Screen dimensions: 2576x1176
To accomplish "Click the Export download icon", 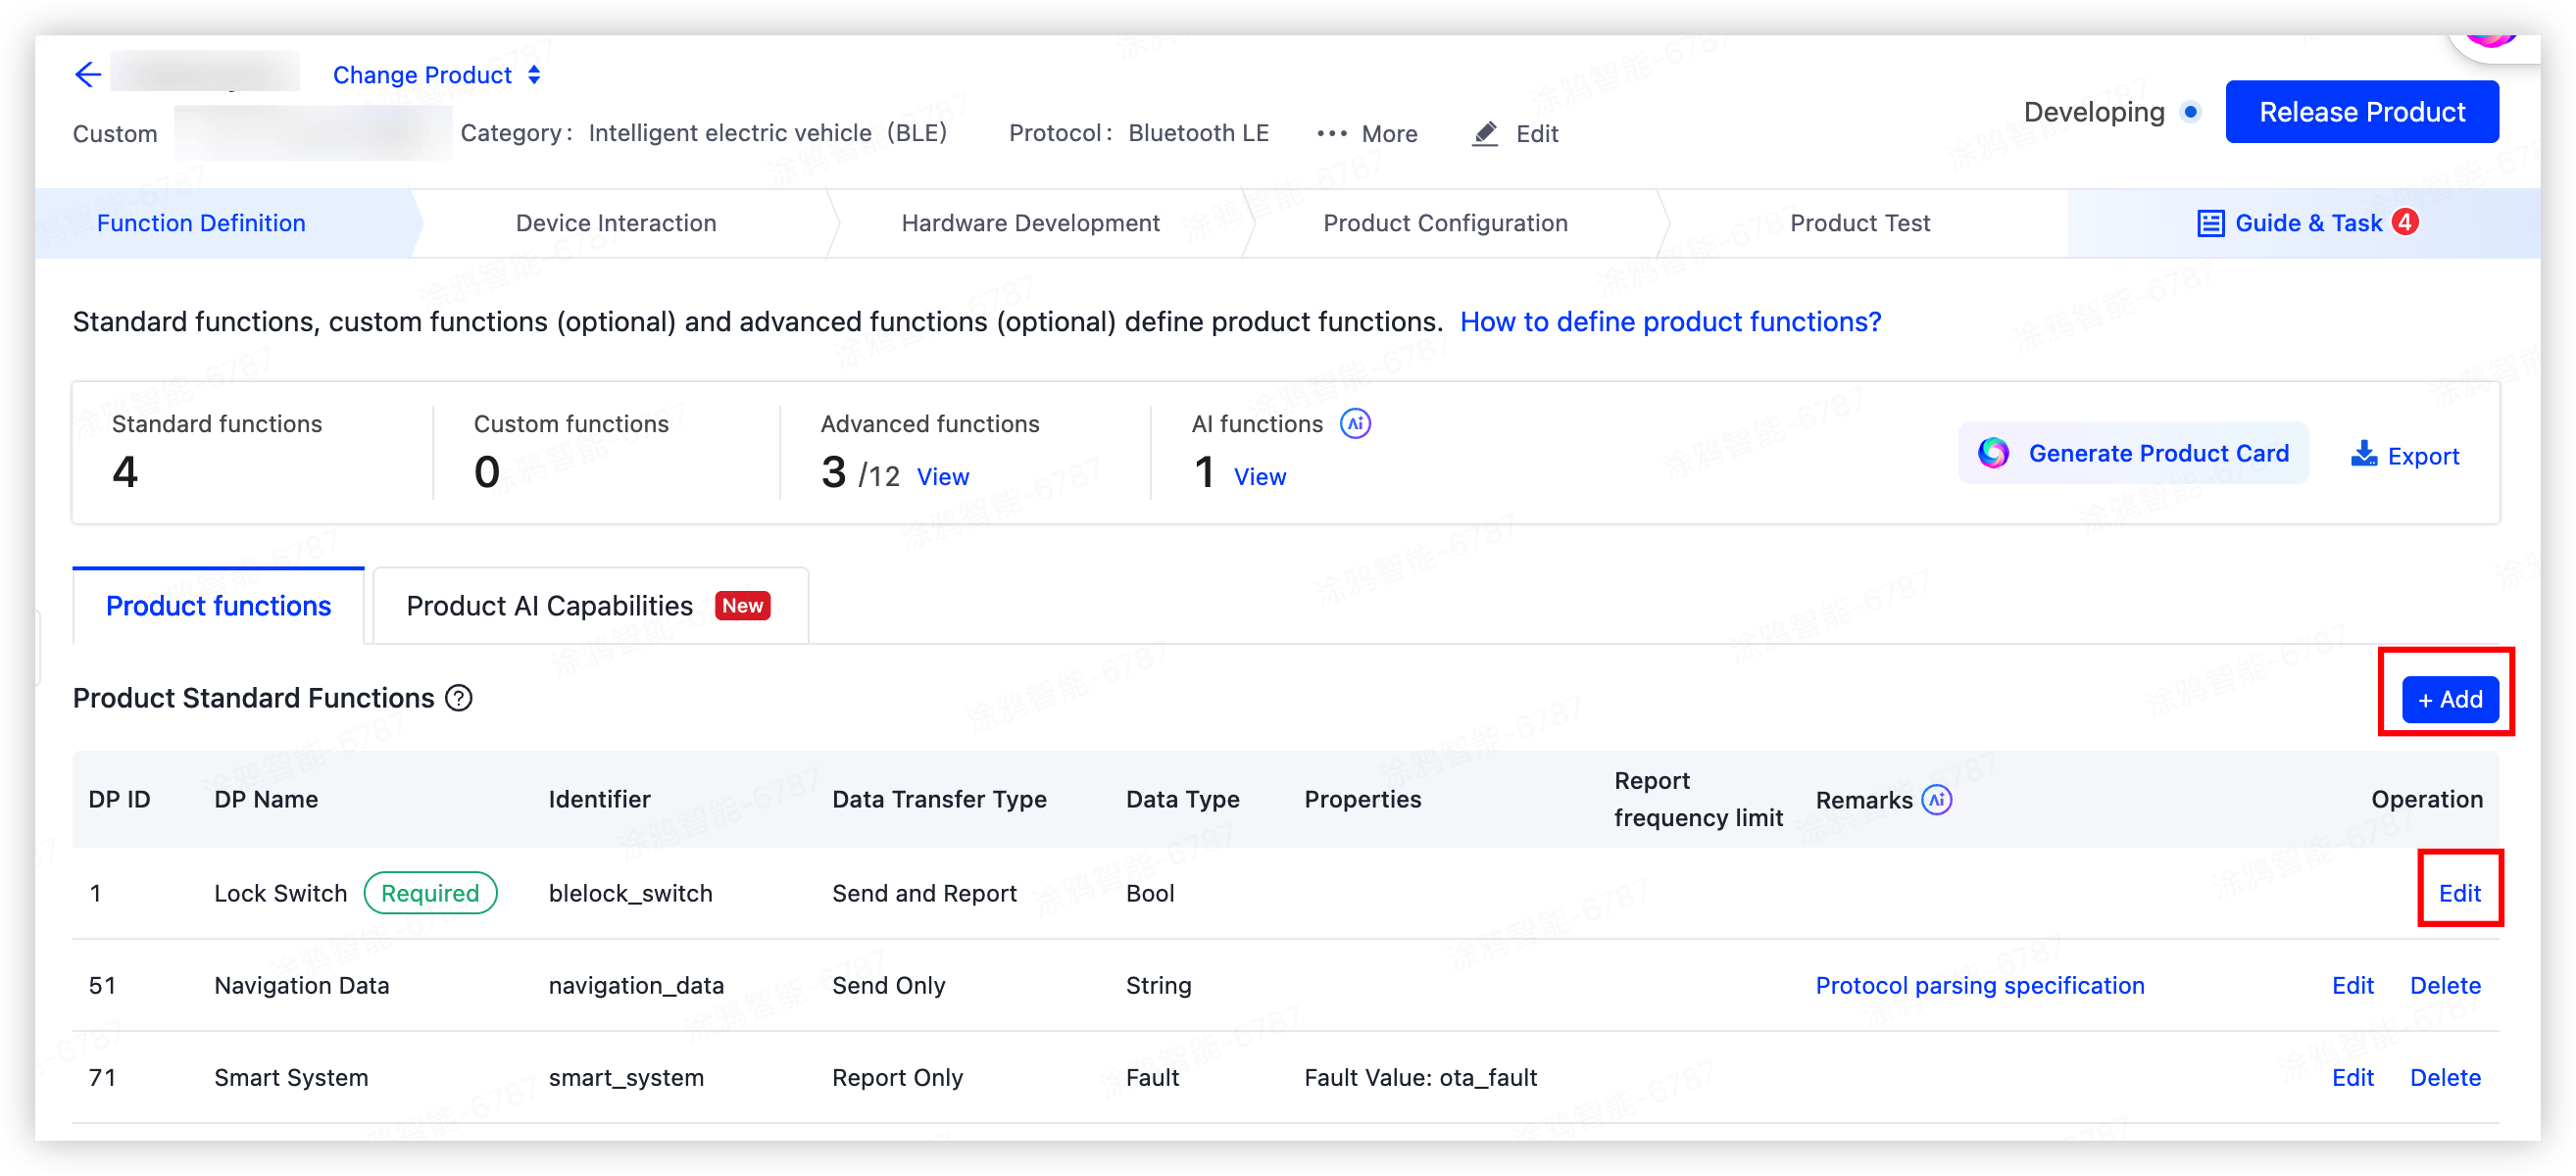I will coord(2364,454).
